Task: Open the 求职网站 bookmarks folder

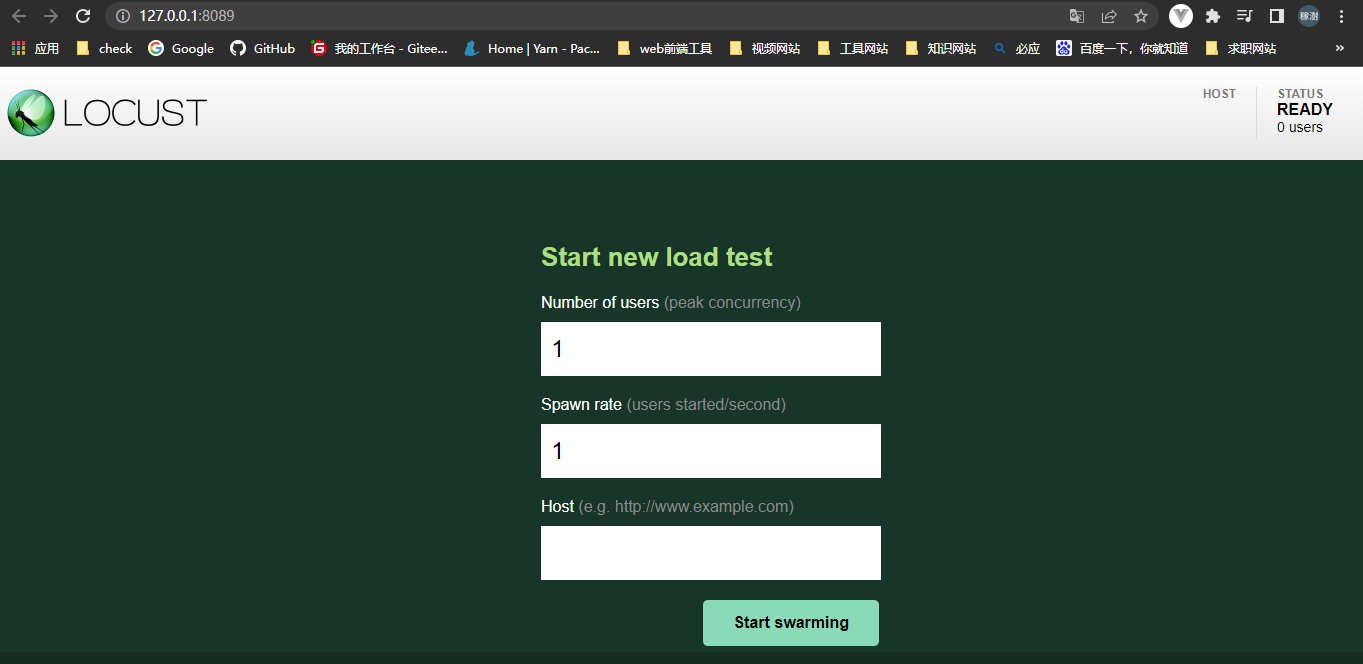Action: [x=1241, y=48]
